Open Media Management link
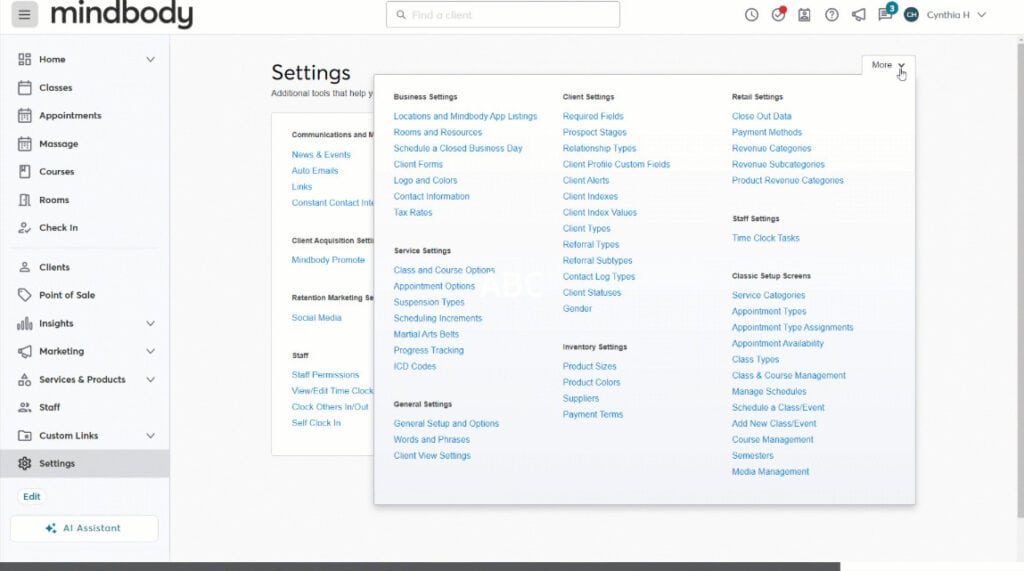 click(x=770, y=472)
